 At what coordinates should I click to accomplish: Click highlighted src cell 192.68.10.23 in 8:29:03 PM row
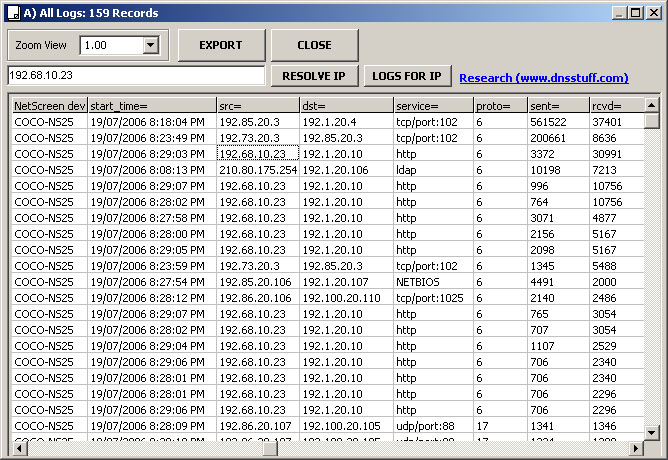point(258,154)
